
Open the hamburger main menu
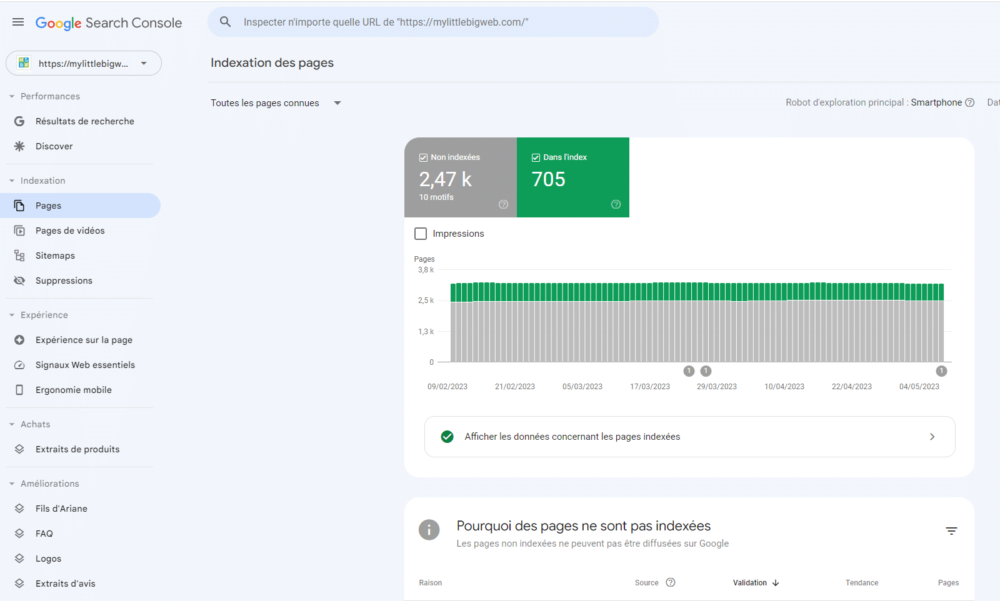pyautogui.click(x=18, y=22)
